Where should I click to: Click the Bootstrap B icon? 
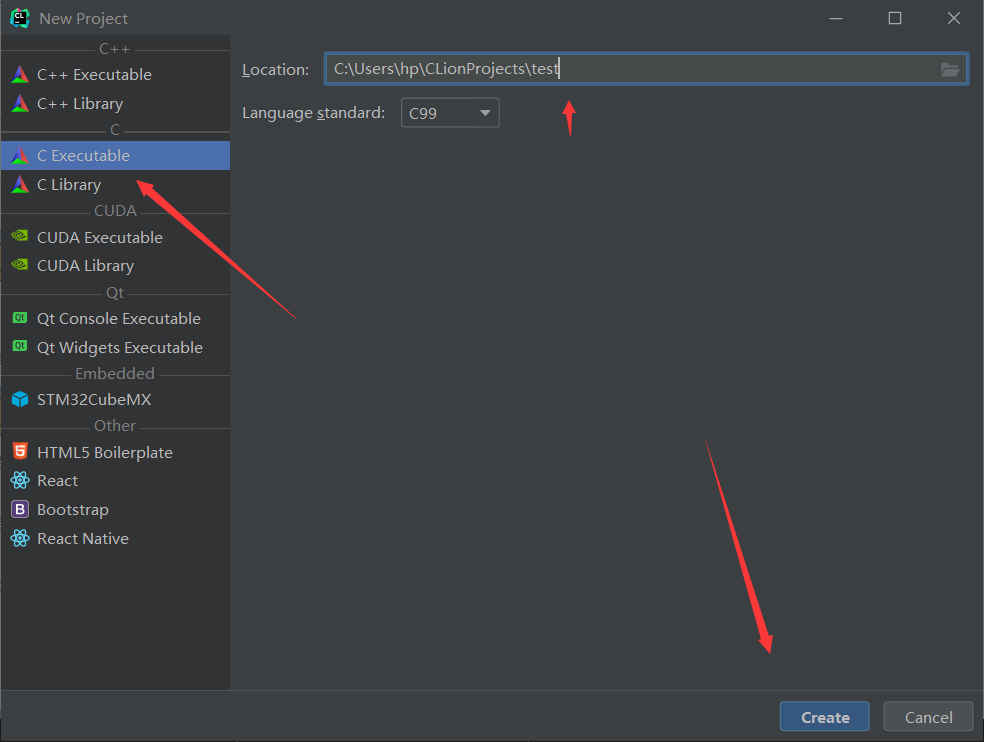click(x=20, y=509)
